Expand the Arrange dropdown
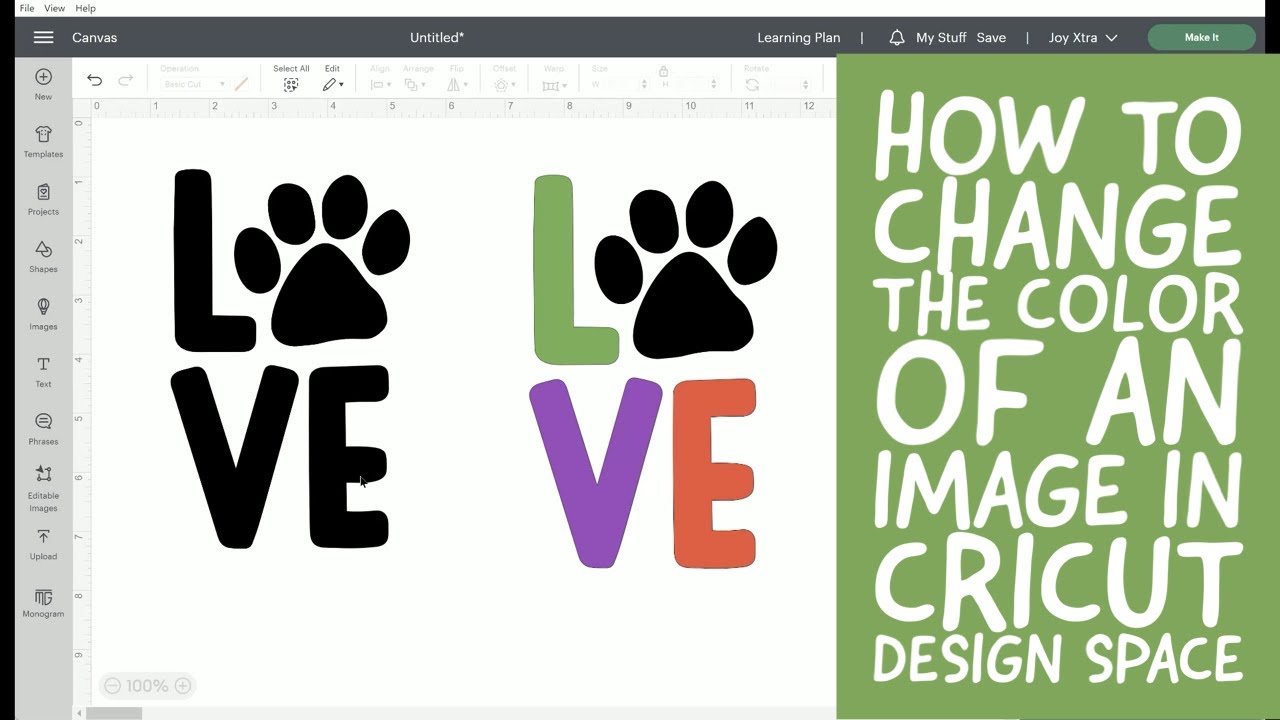This screenshot has width=1280, height=720. point(417,85)
